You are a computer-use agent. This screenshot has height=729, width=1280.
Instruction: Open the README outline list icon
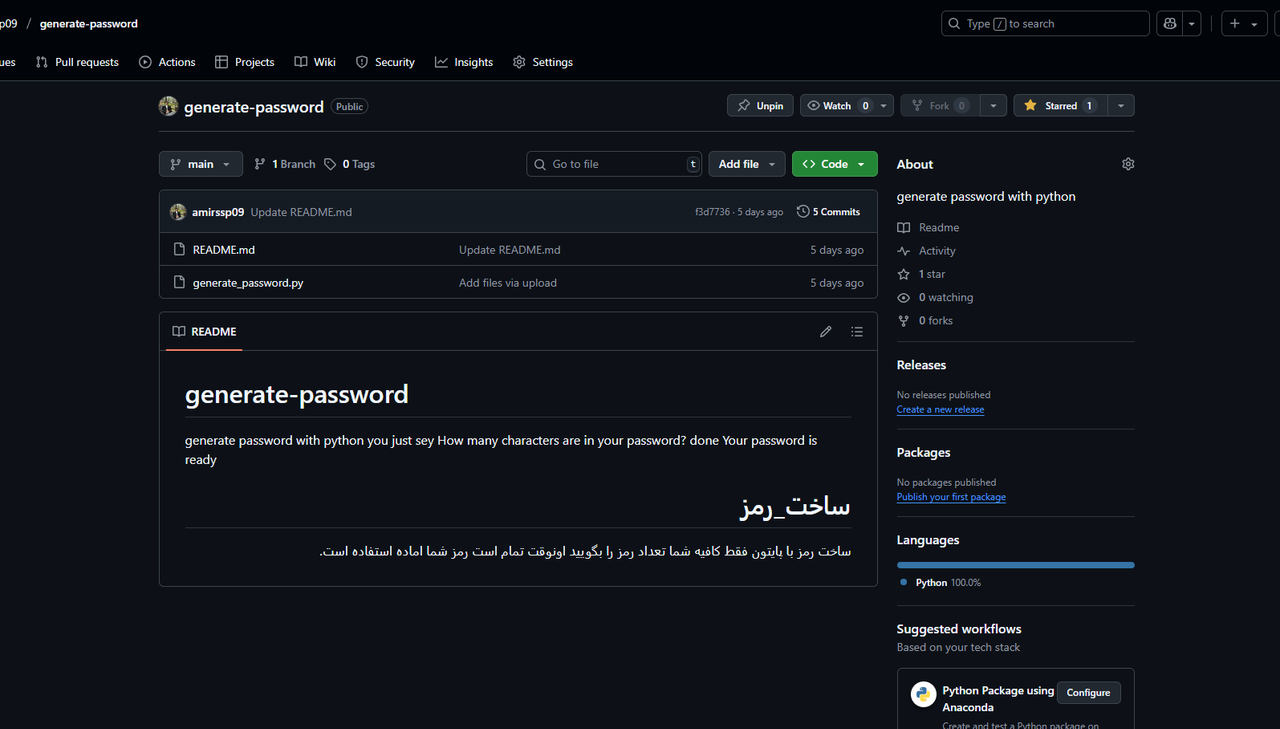(x=857, y=332)
